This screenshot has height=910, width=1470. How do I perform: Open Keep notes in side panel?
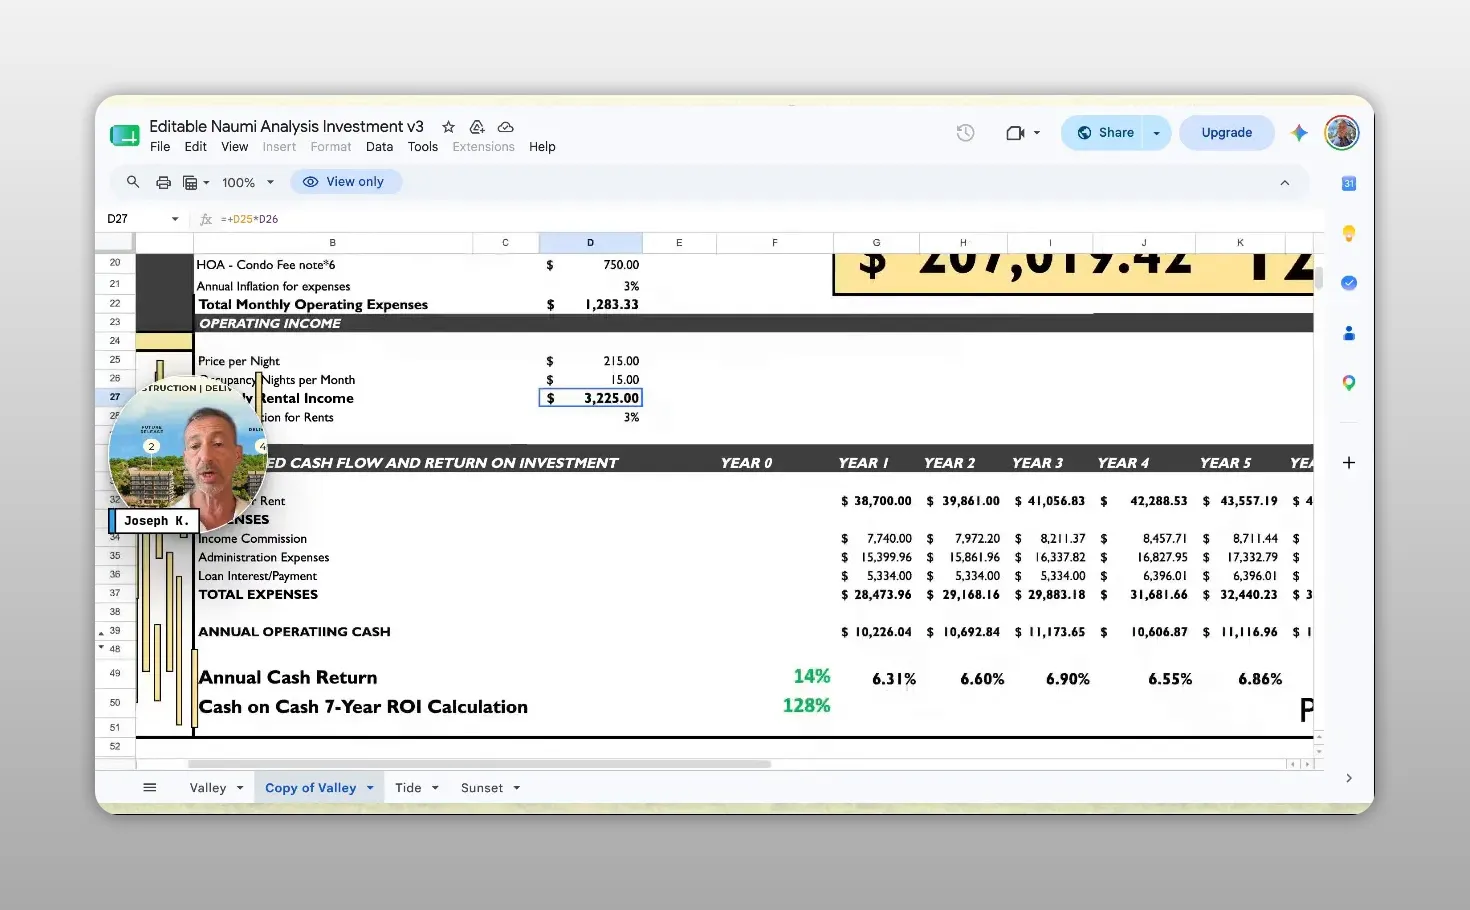[1348, 233]
